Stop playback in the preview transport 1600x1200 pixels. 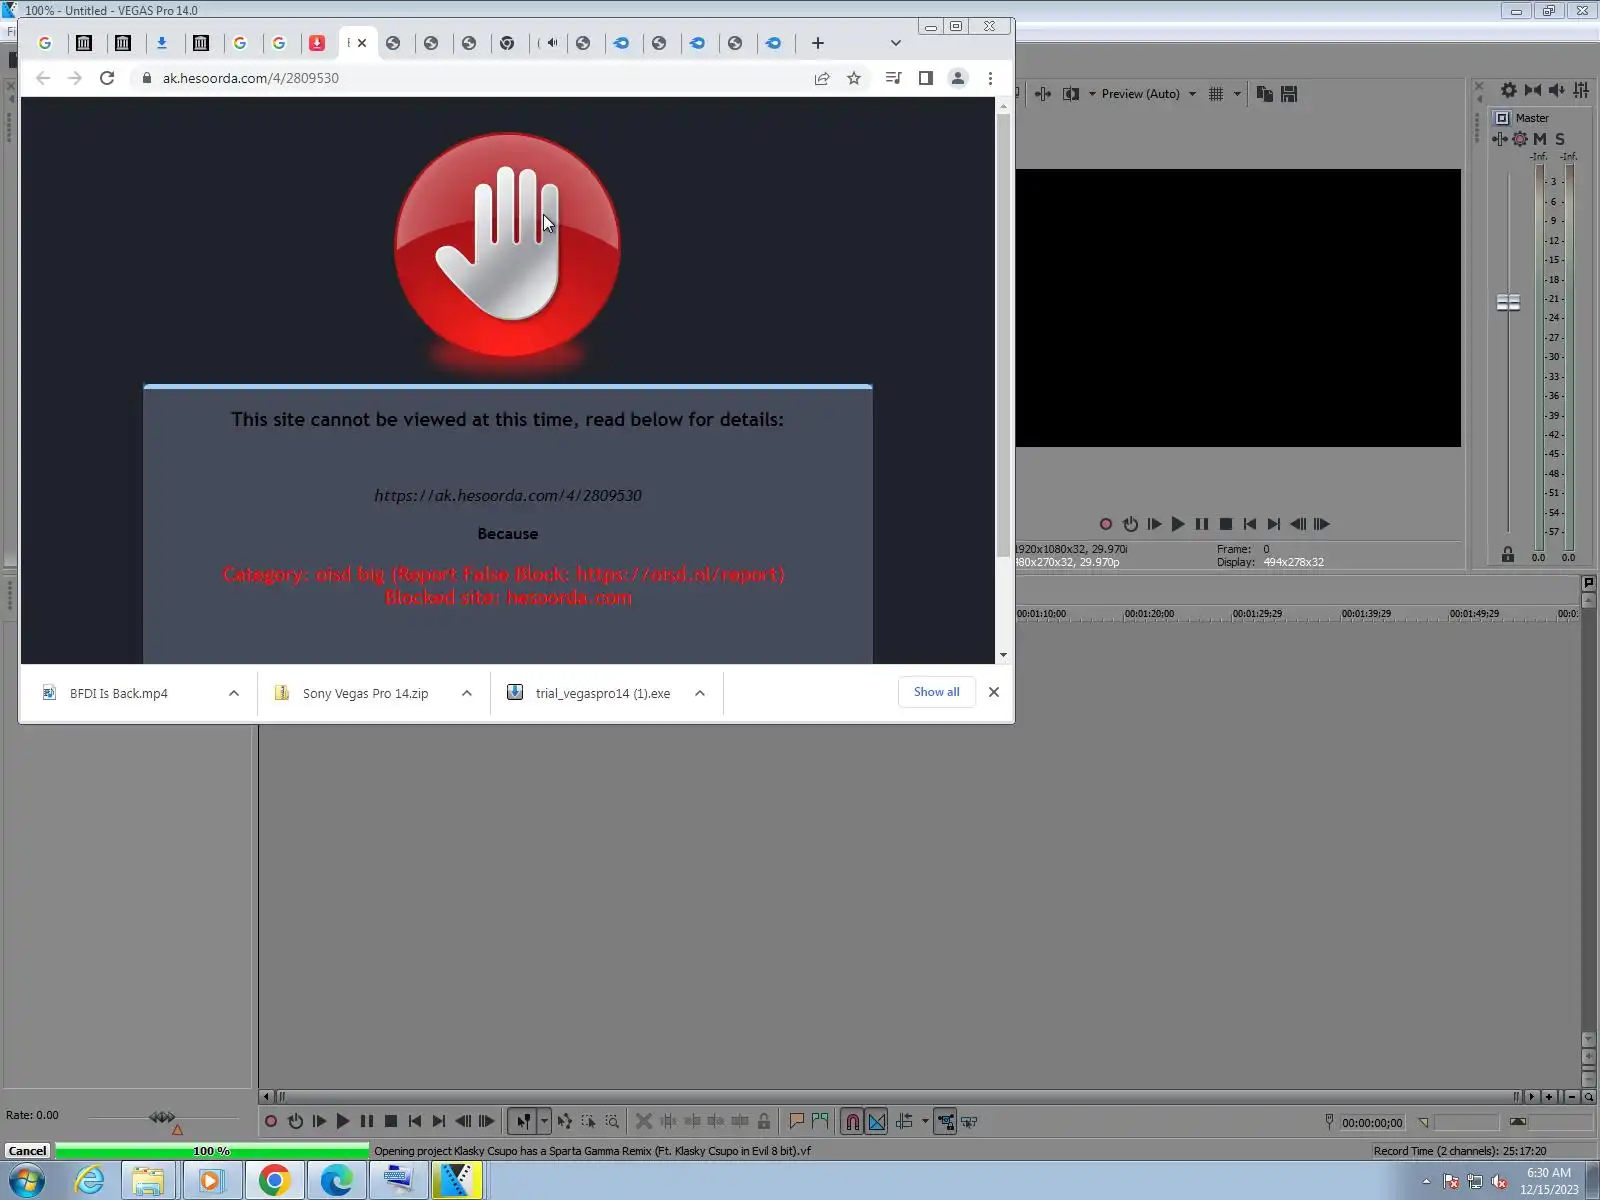click(x=1226, y=524)
